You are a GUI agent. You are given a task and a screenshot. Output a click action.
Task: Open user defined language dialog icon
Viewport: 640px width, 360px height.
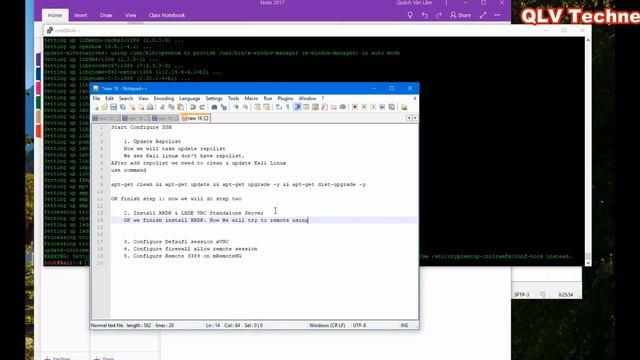coord(305,107)
